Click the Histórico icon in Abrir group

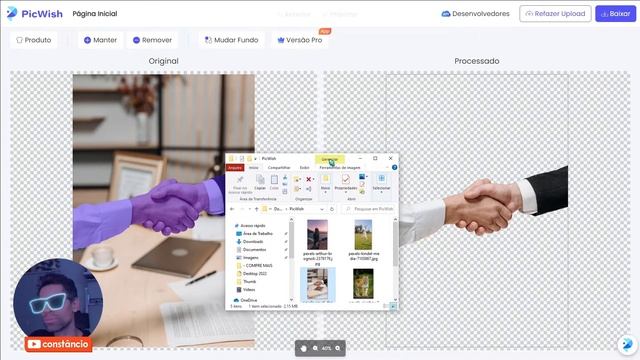pos(362,192)
